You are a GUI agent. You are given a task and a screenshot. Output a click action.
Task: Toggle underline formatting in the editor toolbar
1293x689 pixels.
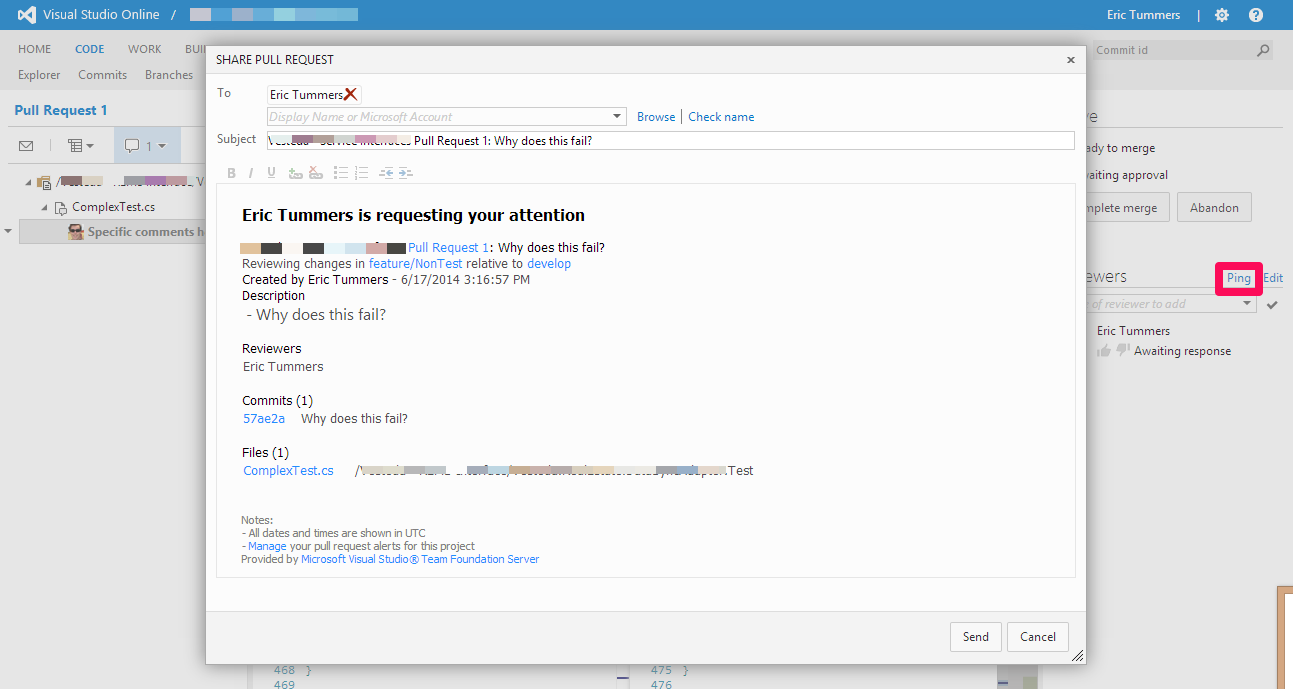pos(270,173)
